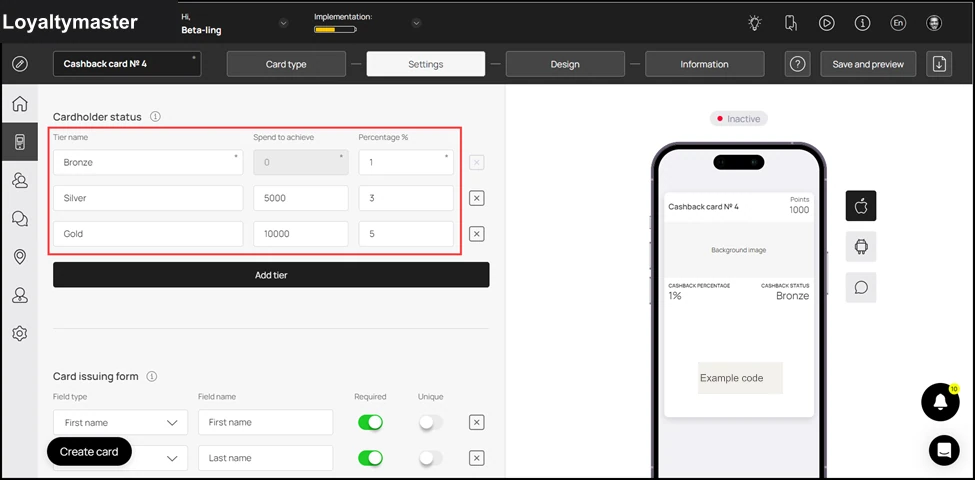This screenshot has height=480, width=975.
Task: Click the play video tutorial icon
Action: pos(826,24)
